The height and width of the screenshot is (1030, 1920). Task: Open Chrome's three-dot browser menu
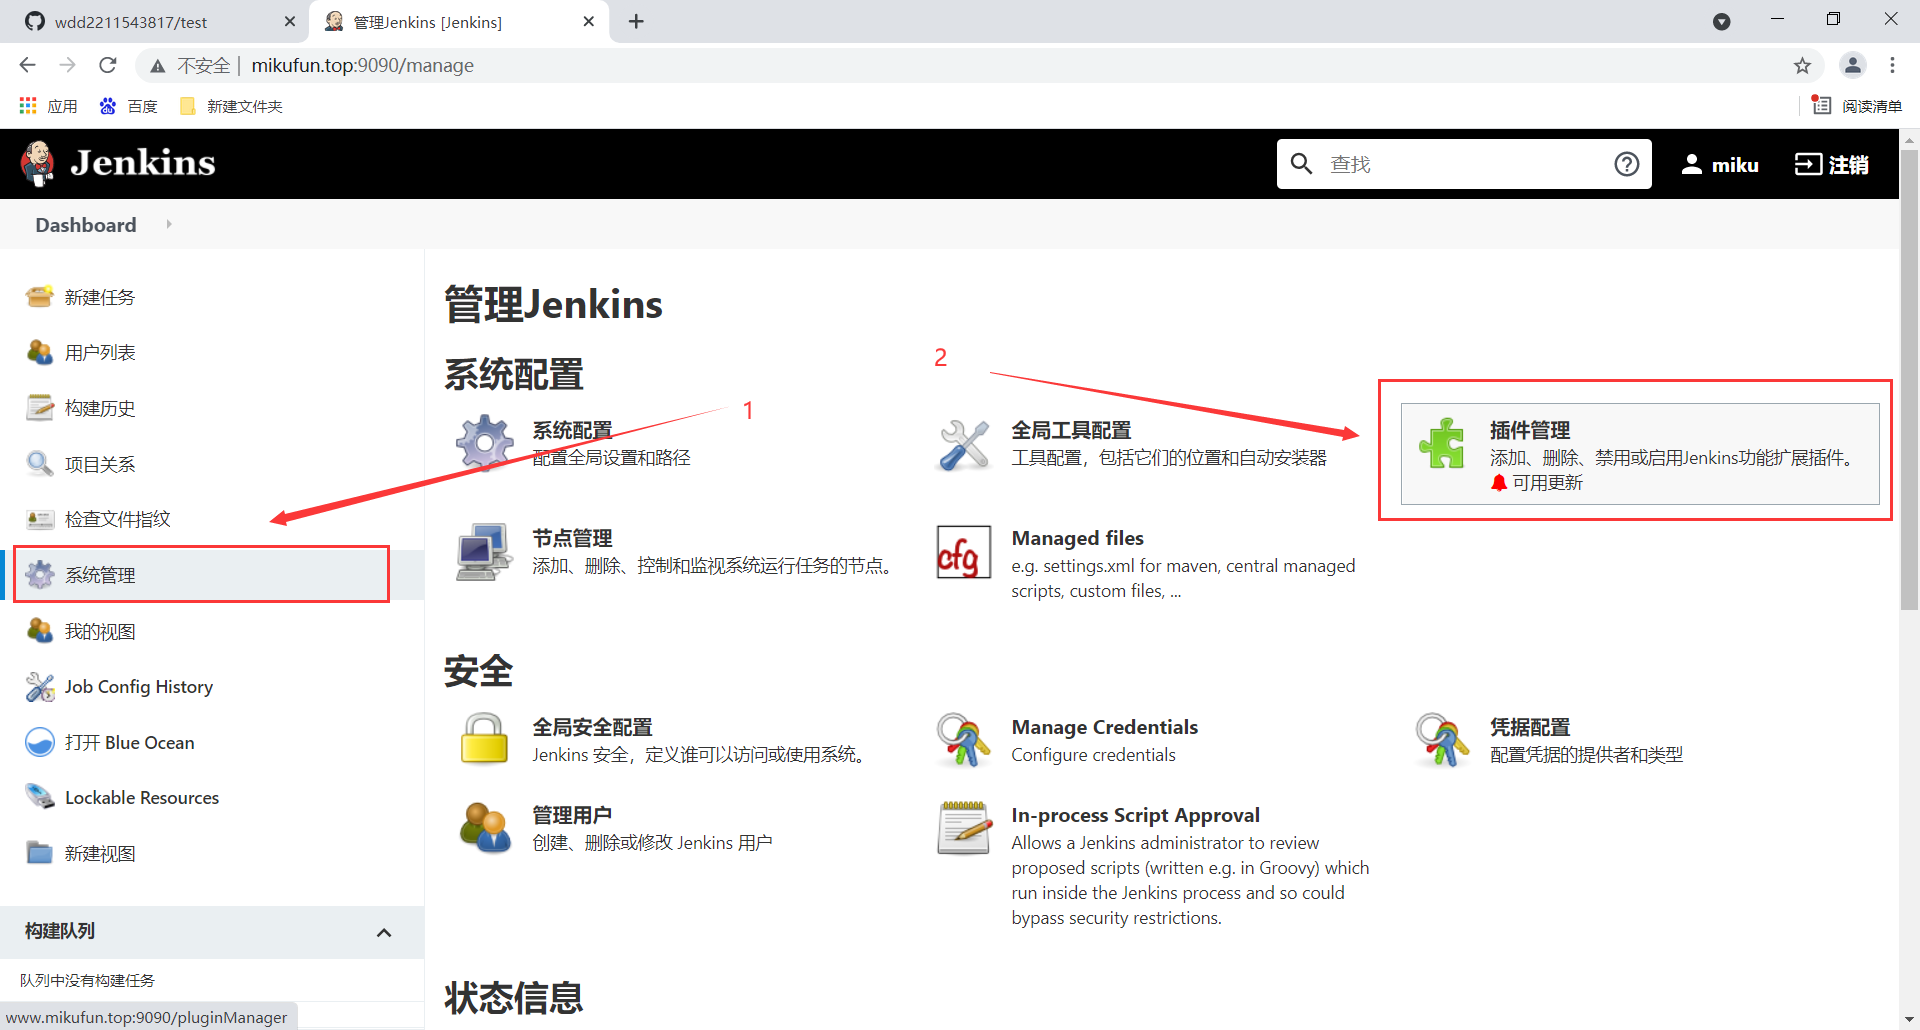coord(1893,65)
